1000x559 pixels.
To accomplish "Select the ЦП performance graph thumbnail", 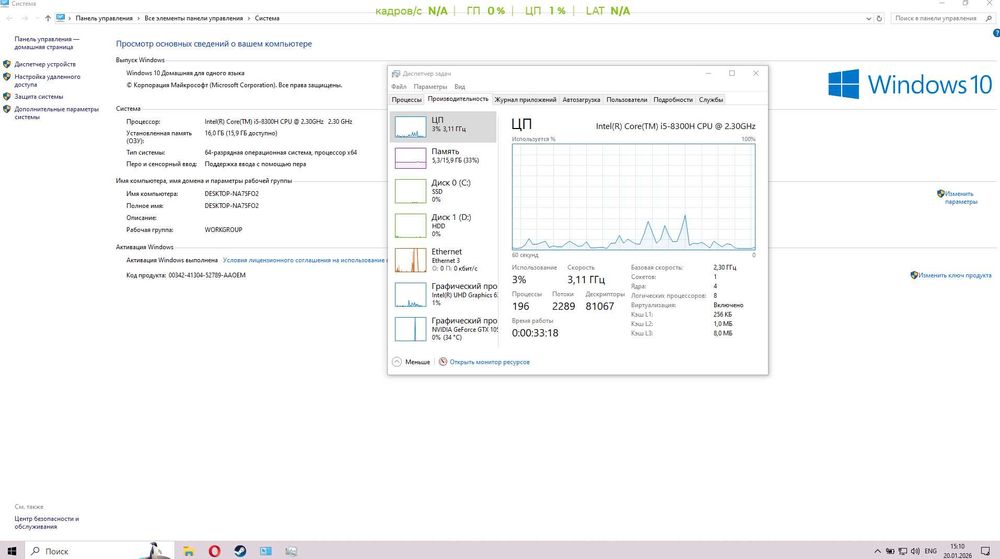I will [410, 127].
